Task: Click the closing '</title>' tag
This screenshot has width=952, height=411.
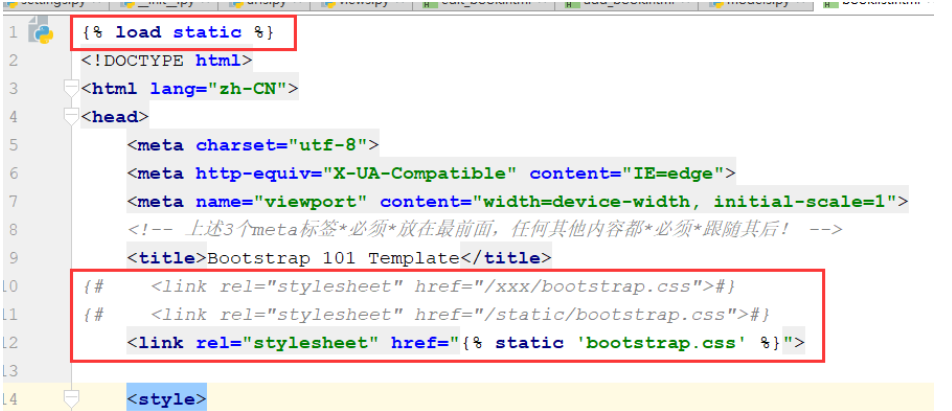Action: coord(505,258)
